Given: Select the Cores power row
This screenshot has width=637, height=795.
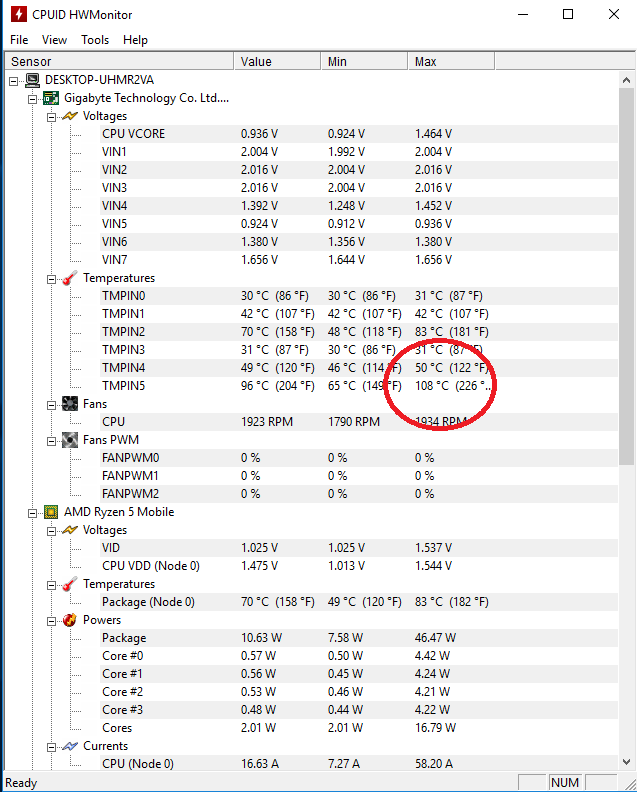Looking at the screenshot, I should coord(359,728).
